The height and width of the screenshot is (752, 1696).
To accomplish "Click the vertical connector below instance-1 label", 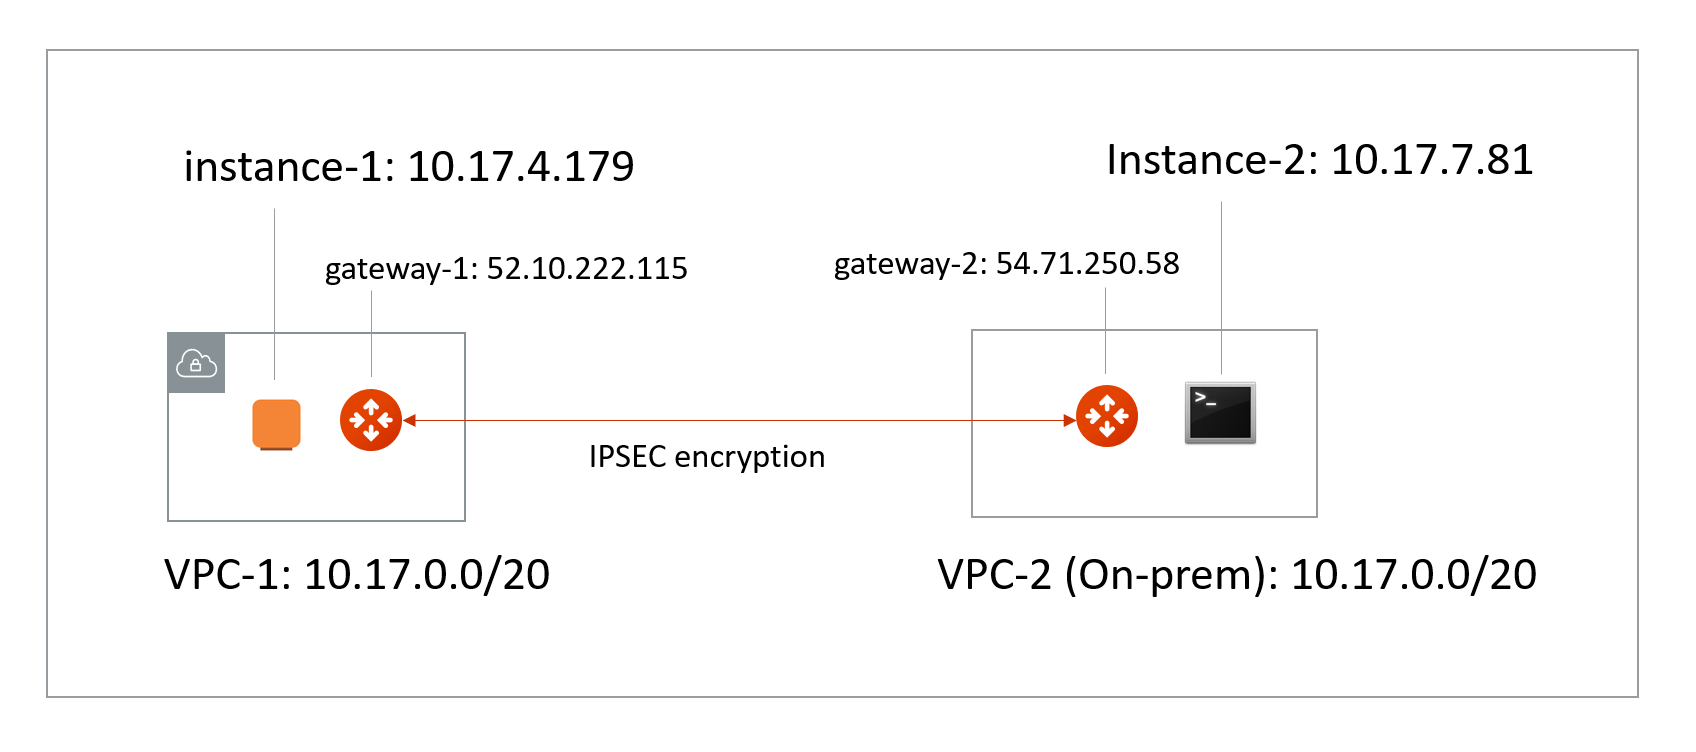I will click(x=274, y=290).
